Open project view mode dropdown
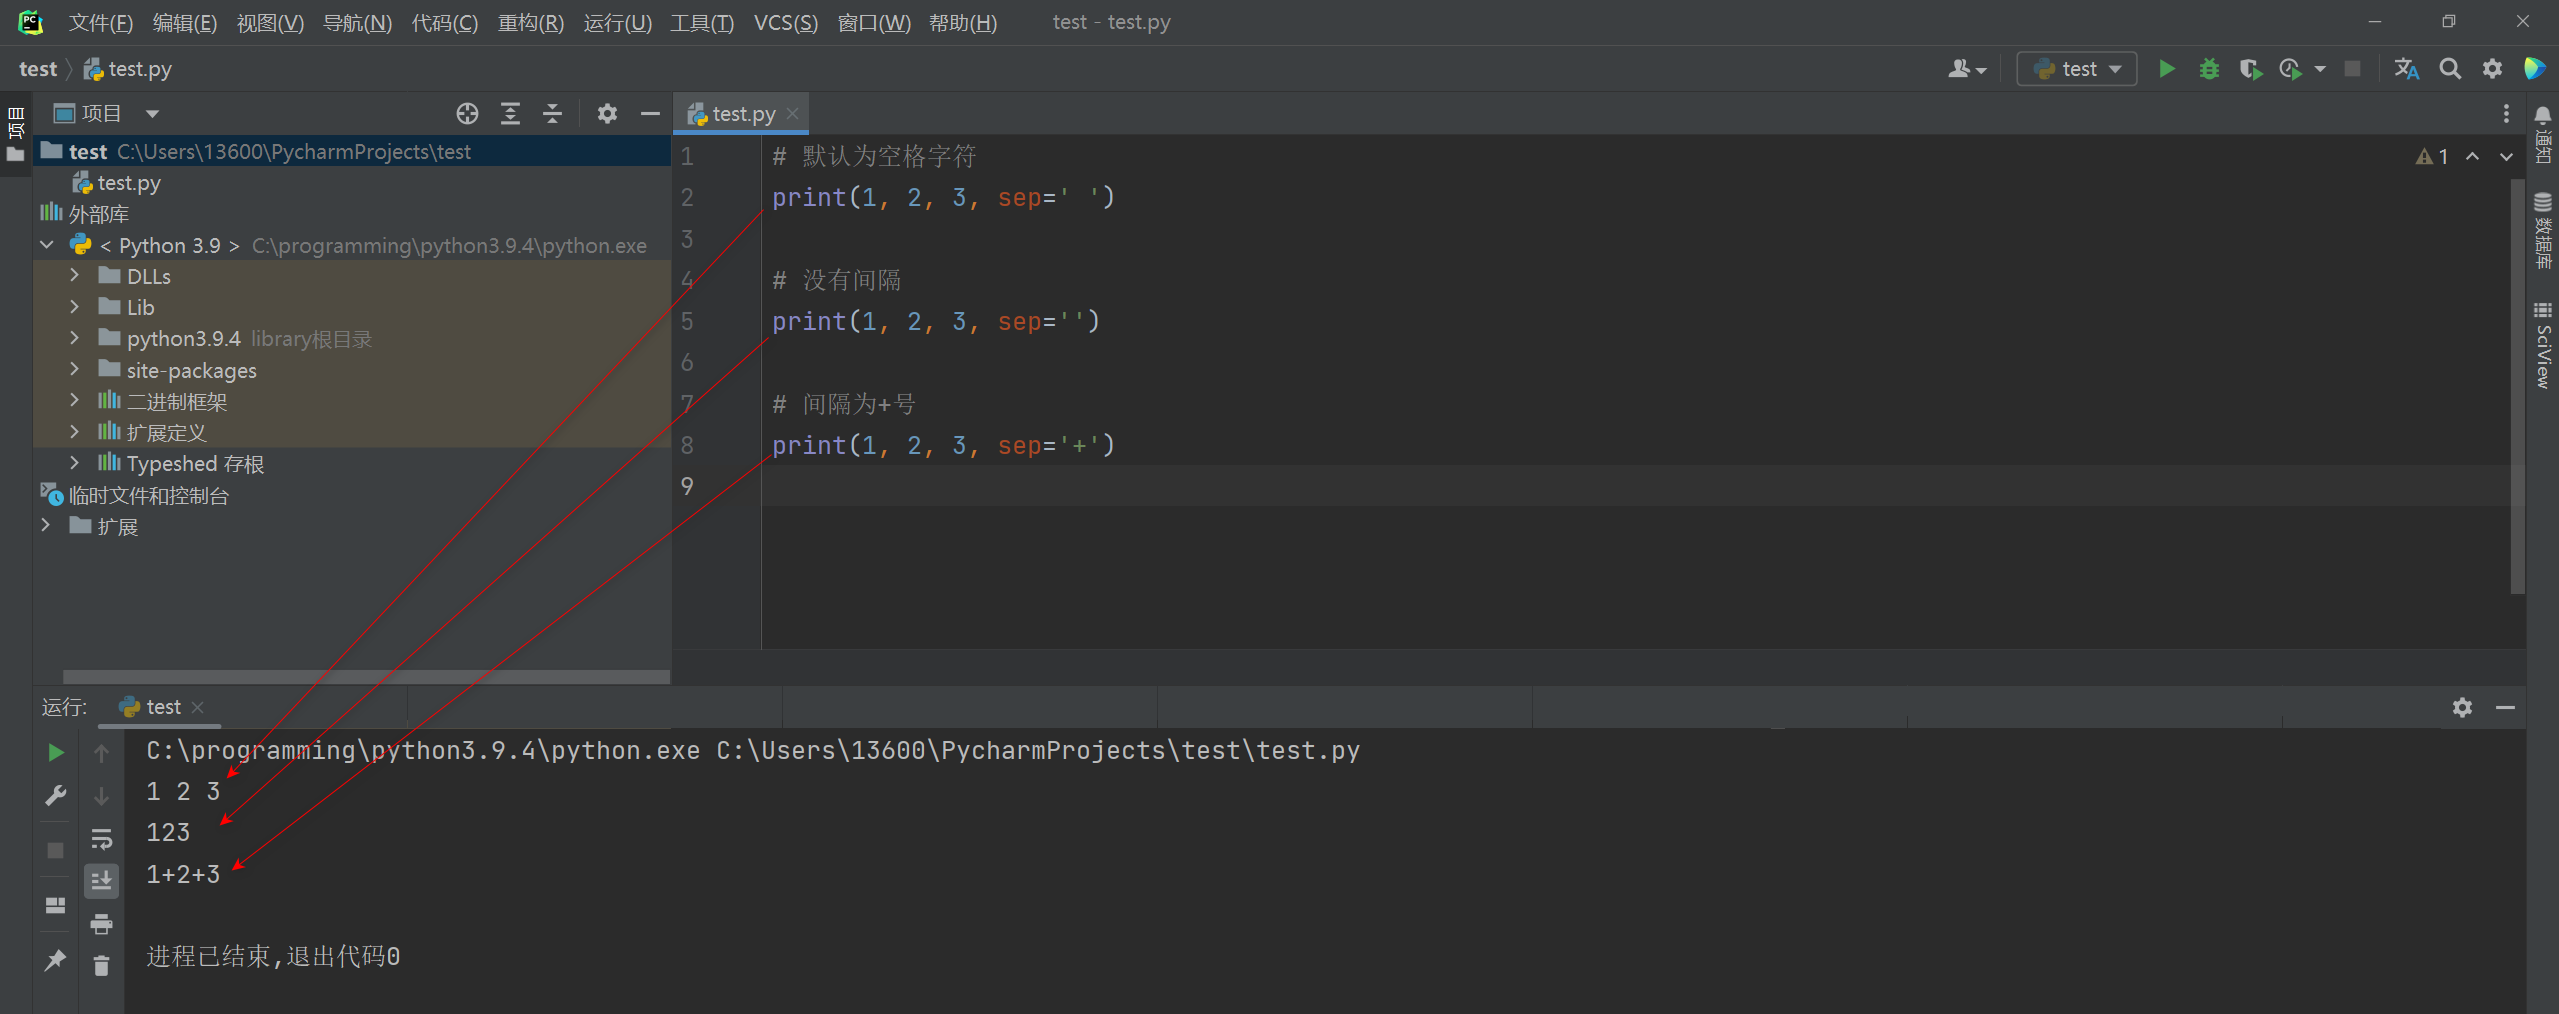The image size is (2559, 1014). pyautogui.click(x=152, y=114)
